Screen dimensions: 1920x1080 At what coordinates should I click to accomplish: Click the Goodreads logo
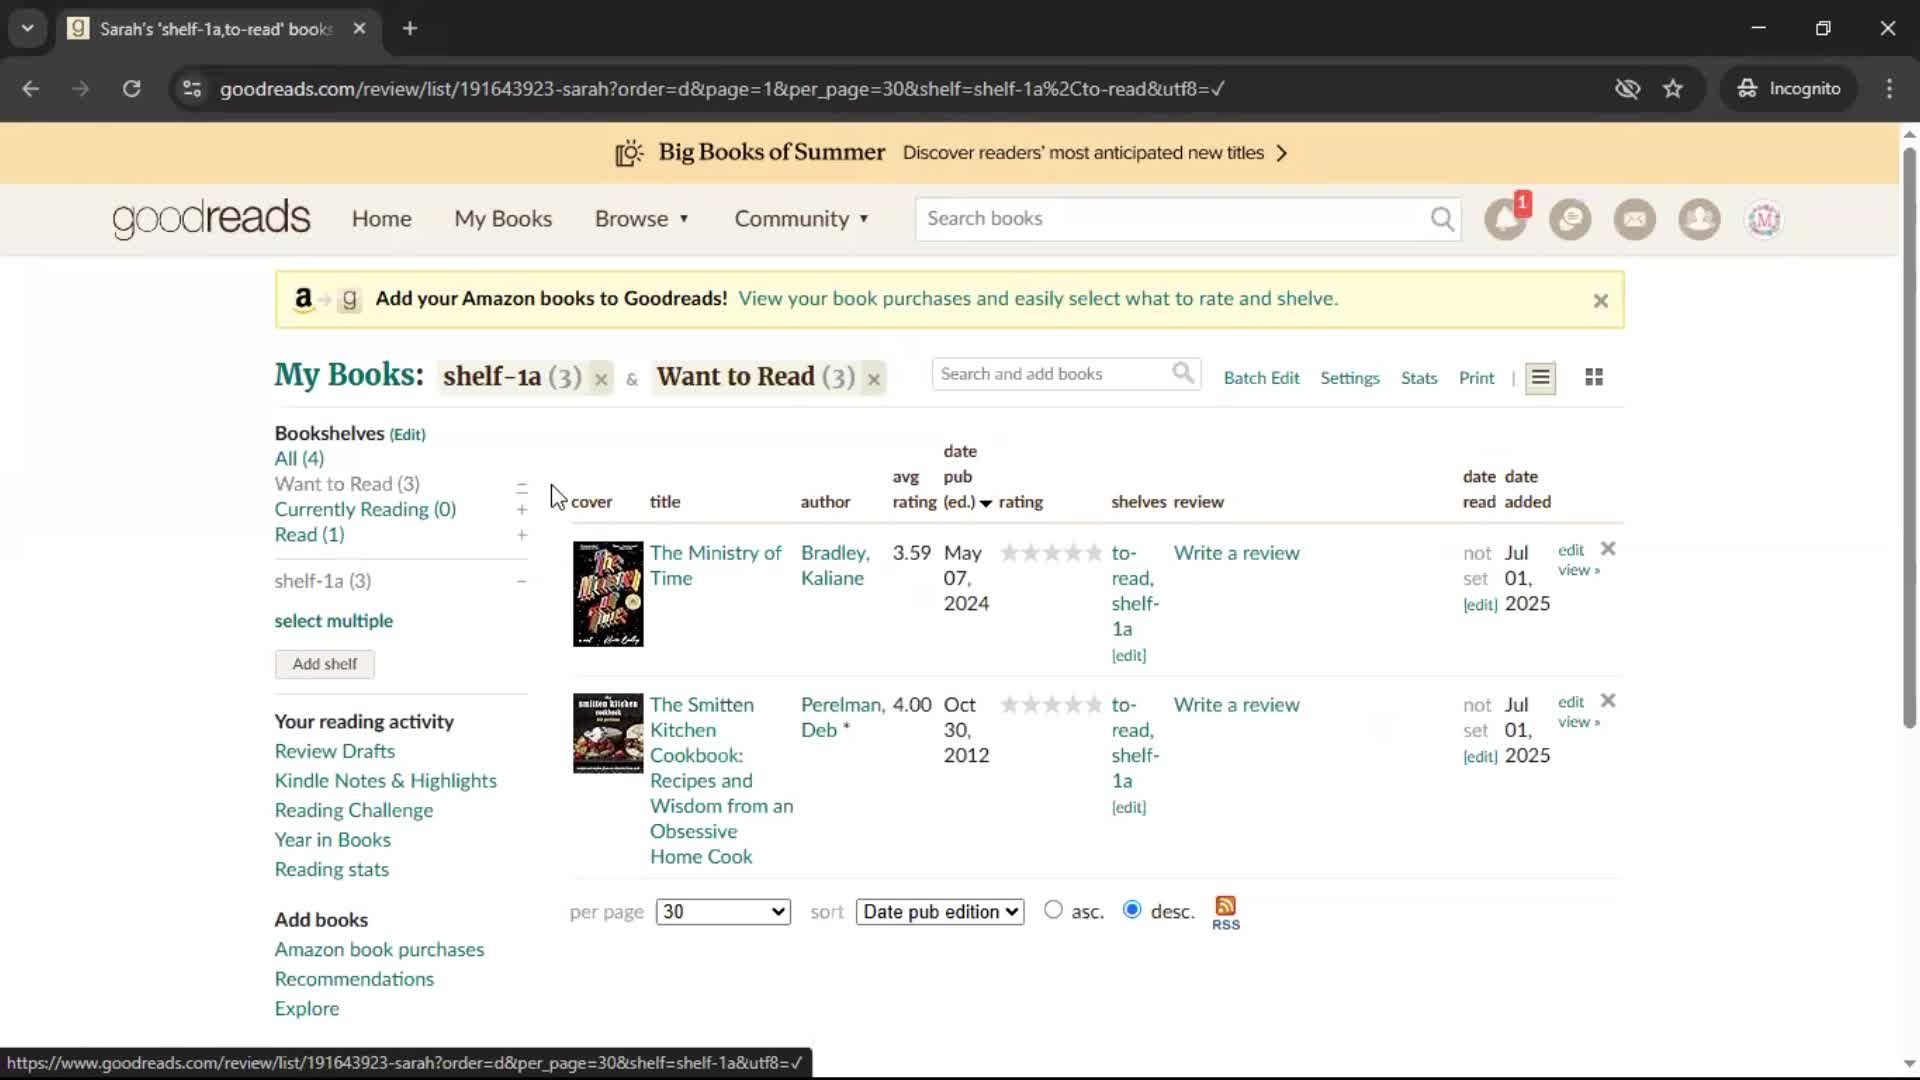[211, 219]
